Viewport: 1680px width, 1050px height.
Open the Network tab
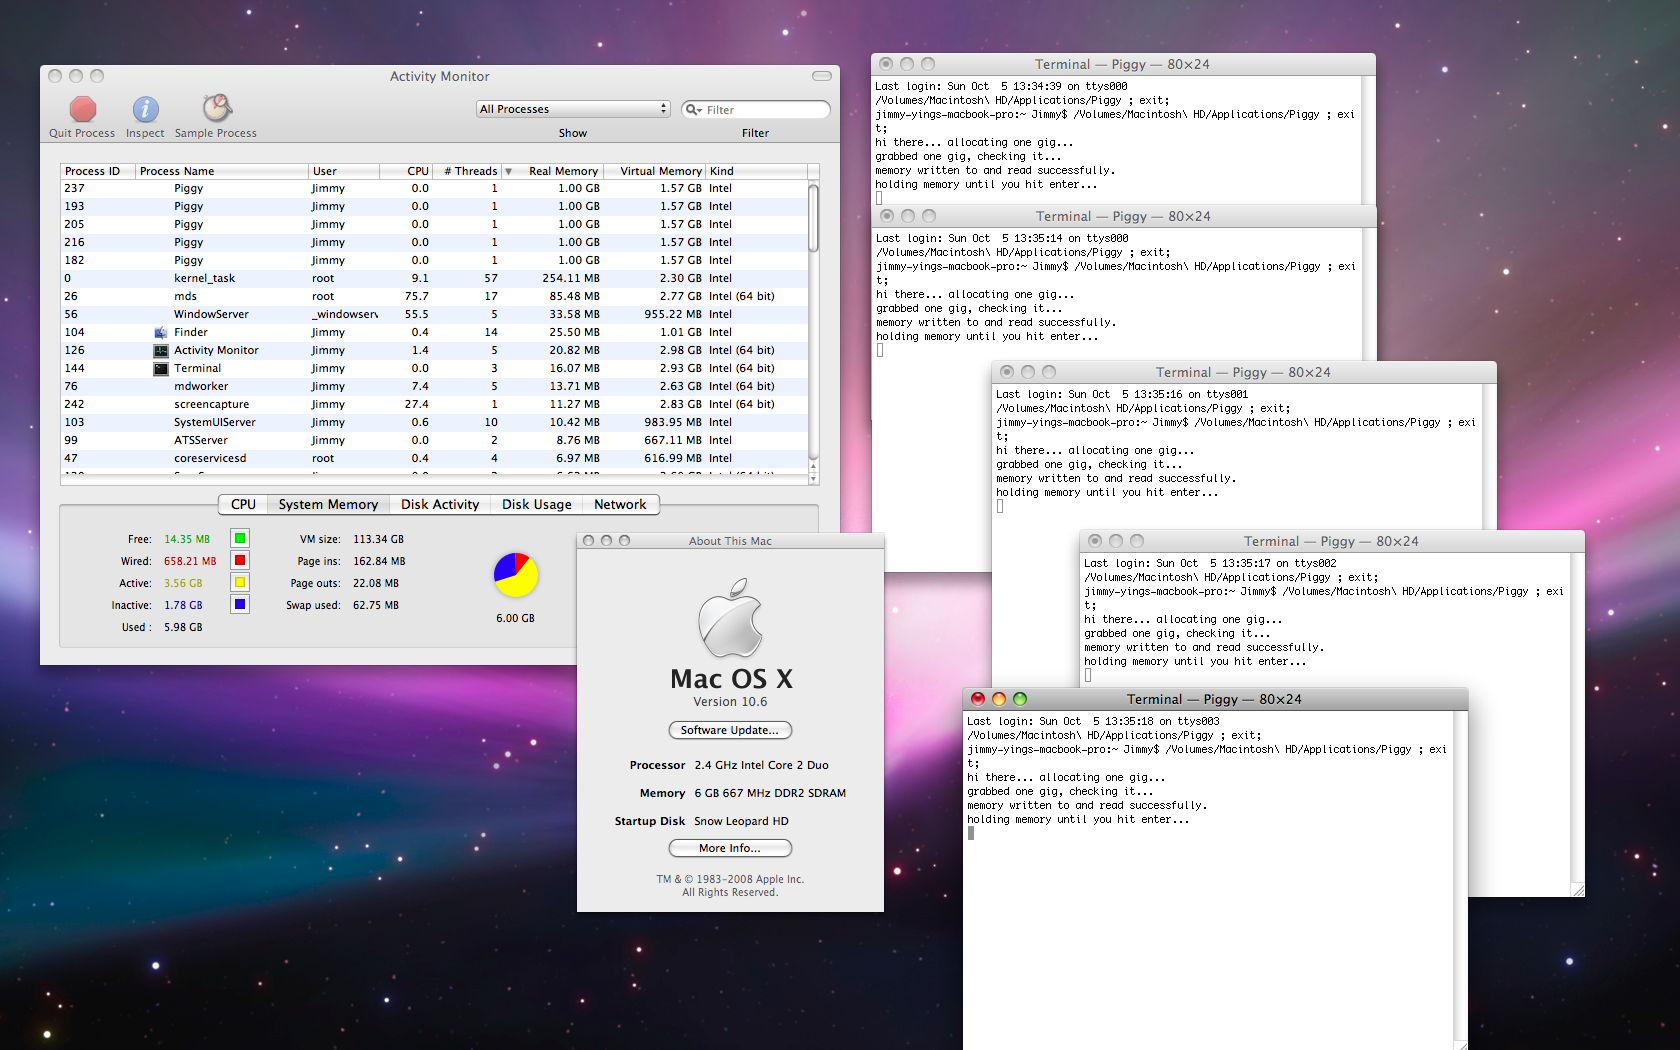click(620, 504)
